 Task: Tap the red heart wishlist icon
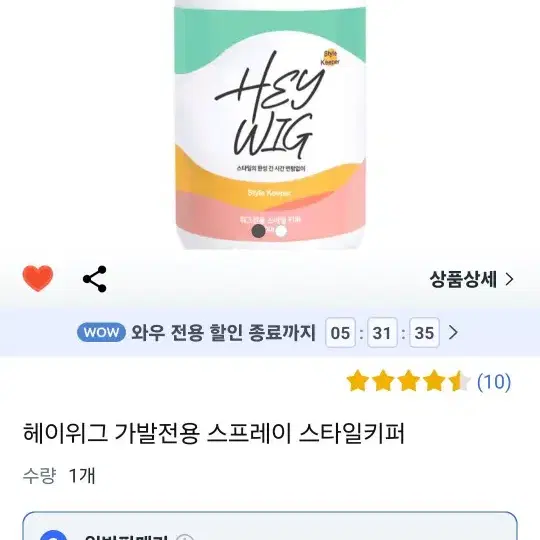click(x=38, y=278)
